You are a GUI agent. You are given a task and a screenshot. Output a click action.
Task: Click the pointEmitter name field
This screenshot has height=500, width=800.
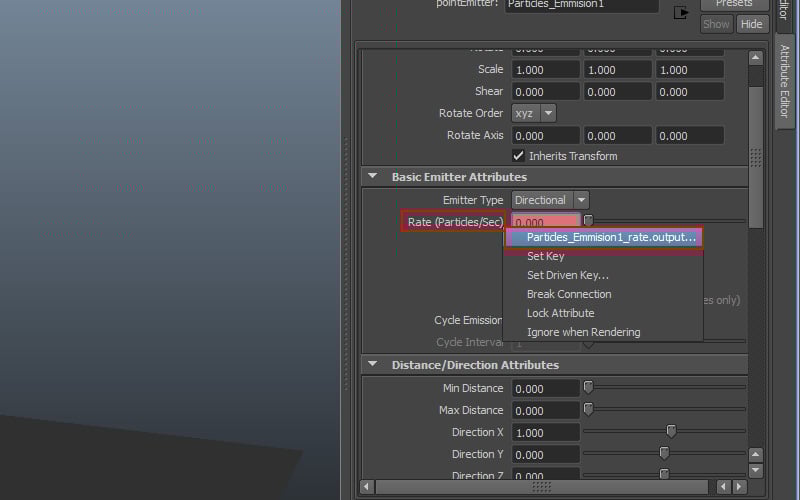pyautogui.click(x=582, y=5)
